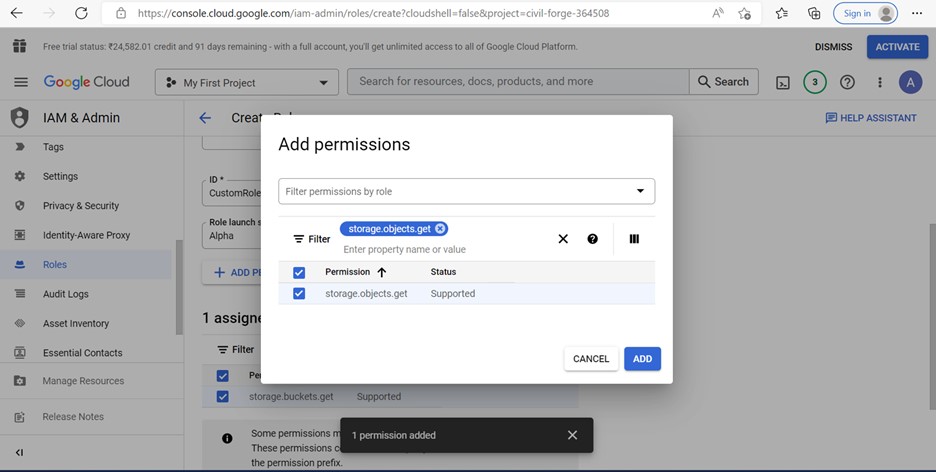Cancel the Add permissions dialog

tap(590, 359)
